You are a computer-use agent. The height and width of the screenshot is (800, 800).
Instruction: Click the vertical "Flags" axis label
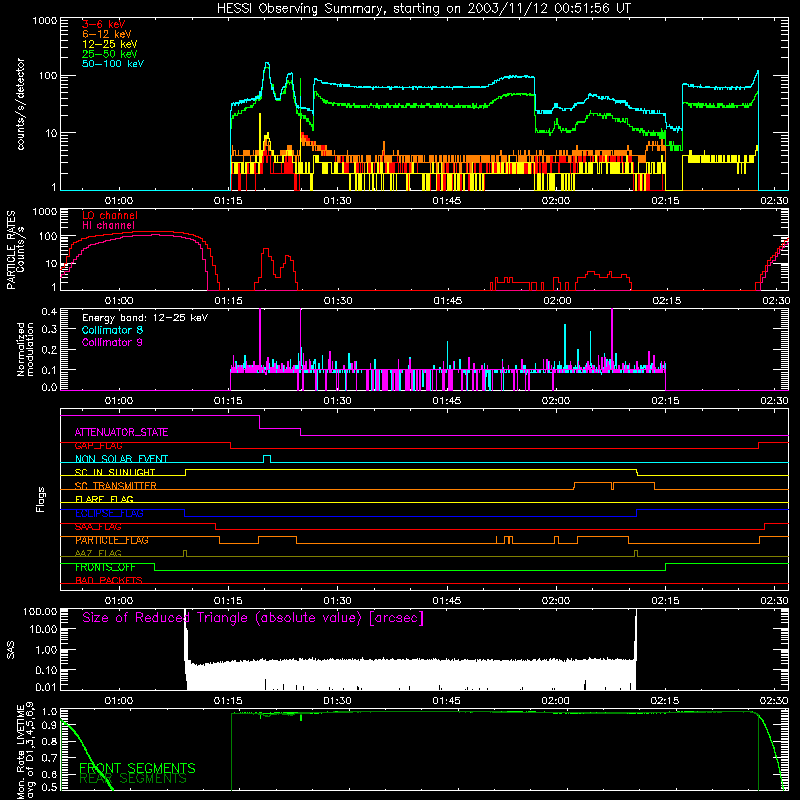(x=41, y=499)
